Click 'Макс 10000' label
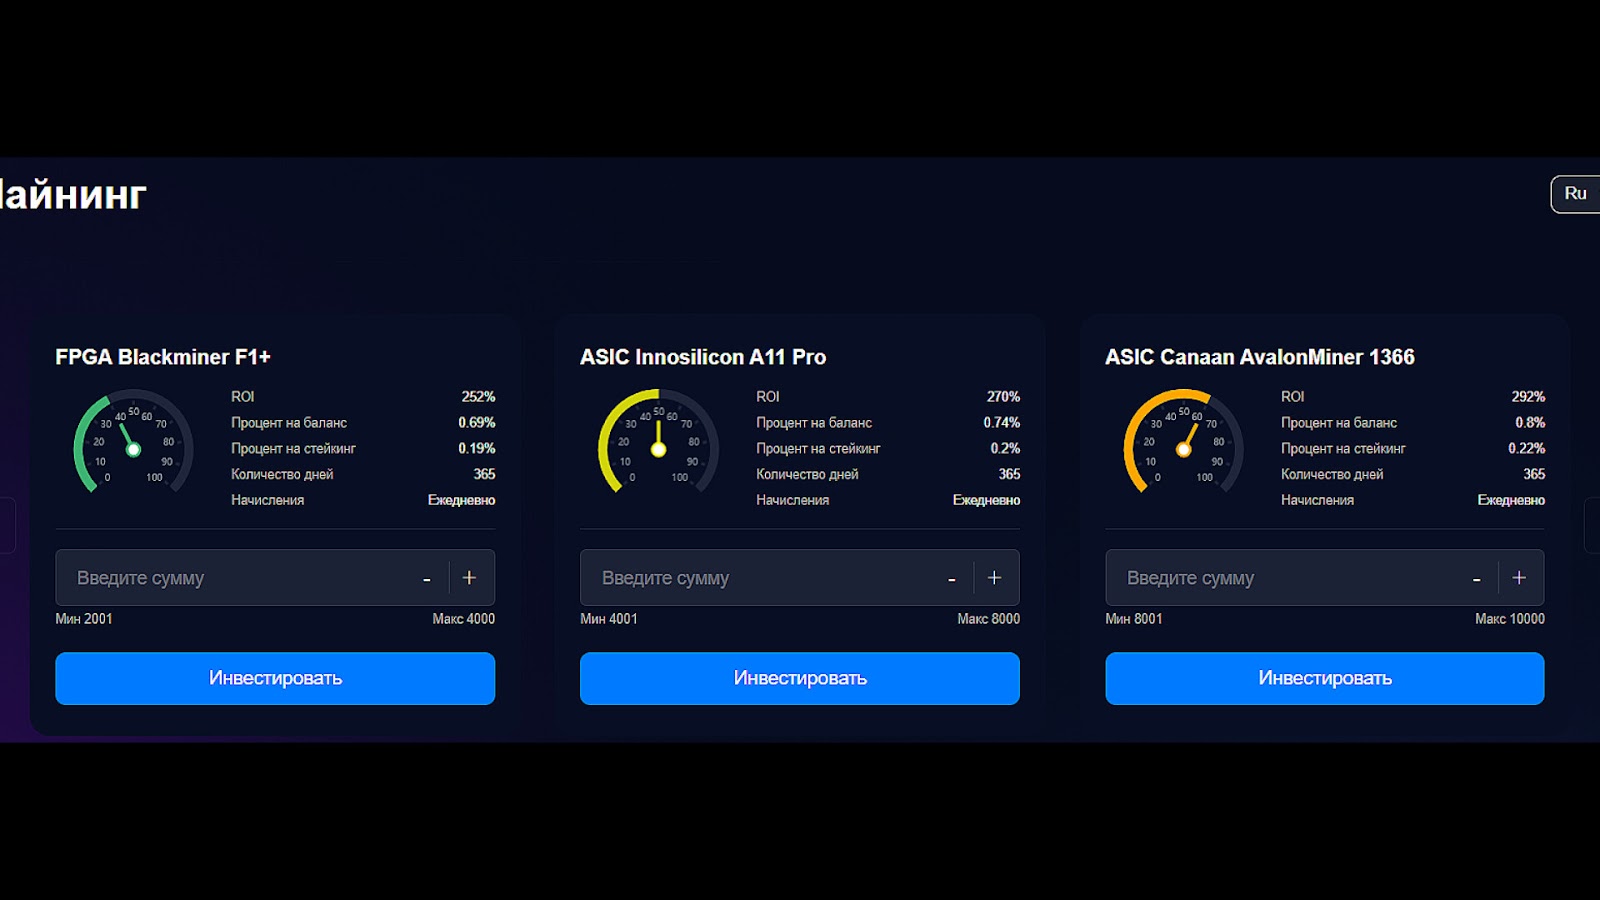This screenshot has height=900, width=1600. coord(1510,619)
